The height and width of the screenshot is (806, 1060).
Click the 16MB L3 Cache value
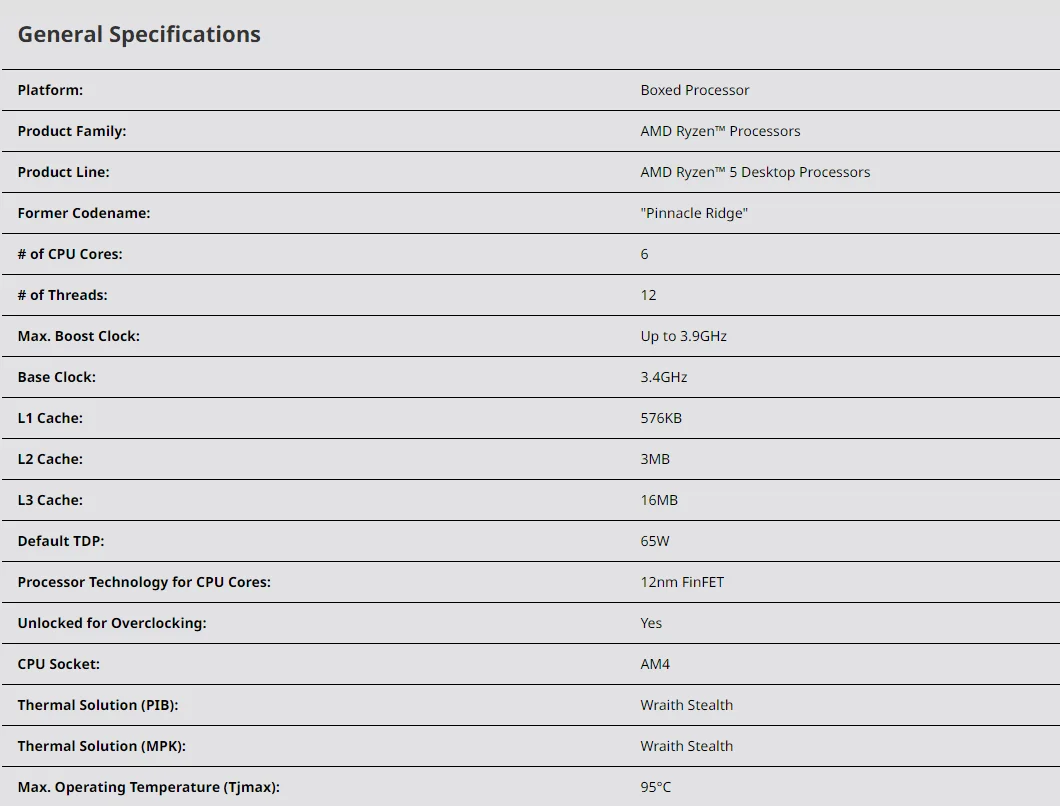pos(659,500)
